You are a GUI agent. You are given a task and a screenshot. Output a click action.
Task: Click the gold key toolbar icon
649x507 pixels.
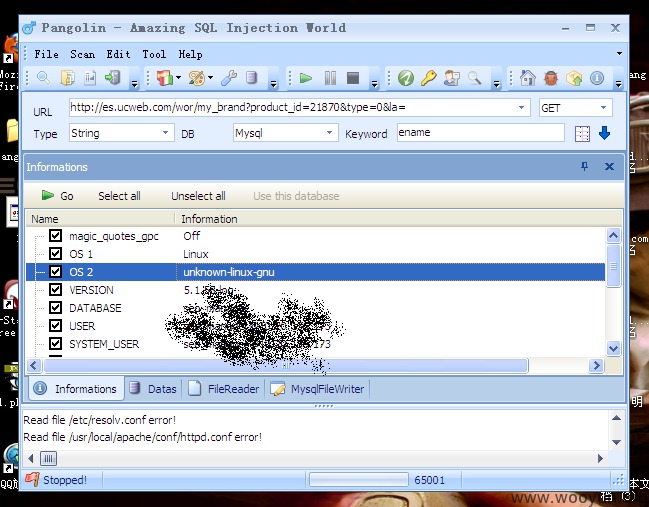428,78
